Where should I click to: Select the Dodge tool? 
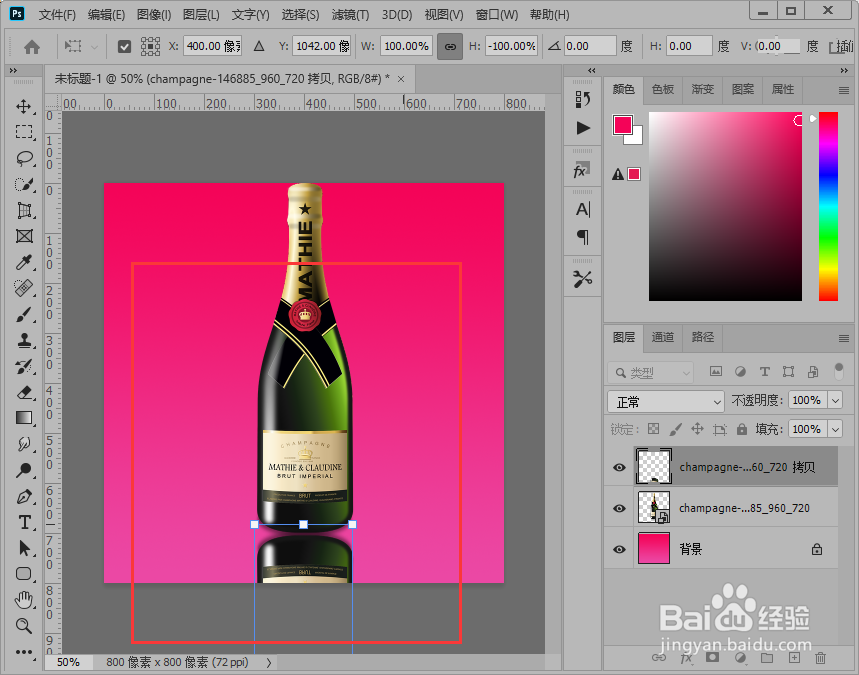[x=24, y=470]
